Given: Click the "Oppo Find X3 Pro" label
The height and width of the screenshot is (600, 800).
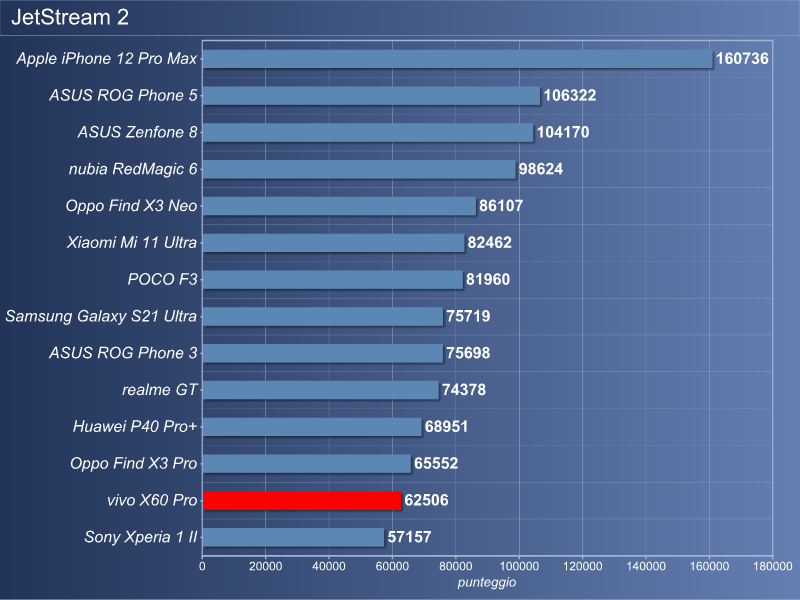Looking at the screenshot, I should click(x=133, y=463).
